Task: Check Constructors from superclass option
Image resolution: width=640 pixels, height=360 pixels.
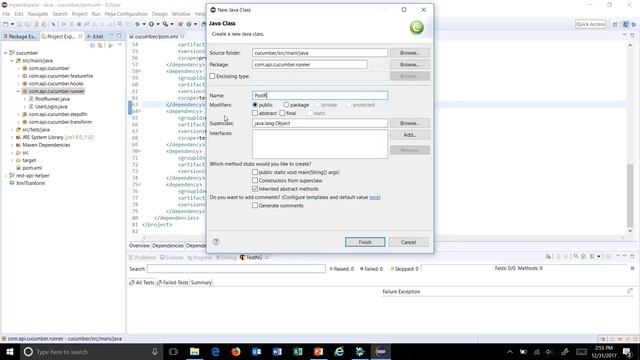Action: click(x=255, y=180)
